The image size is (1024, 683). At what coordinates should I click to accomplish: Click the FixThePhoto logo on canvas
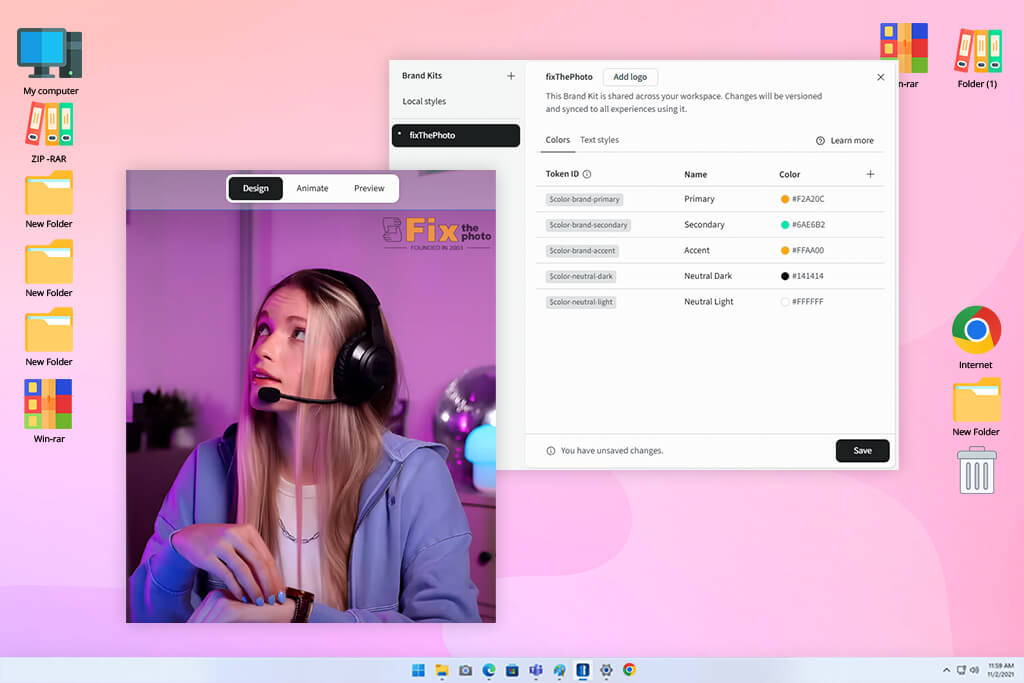coord(436,233)
